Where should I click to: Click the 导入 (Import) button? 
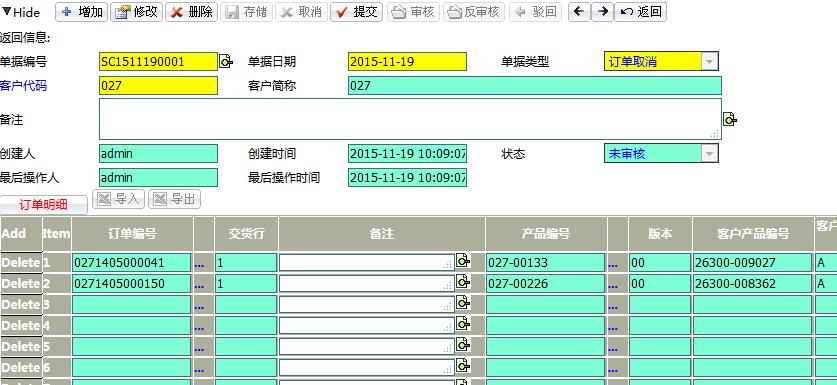tap(119, 199)
